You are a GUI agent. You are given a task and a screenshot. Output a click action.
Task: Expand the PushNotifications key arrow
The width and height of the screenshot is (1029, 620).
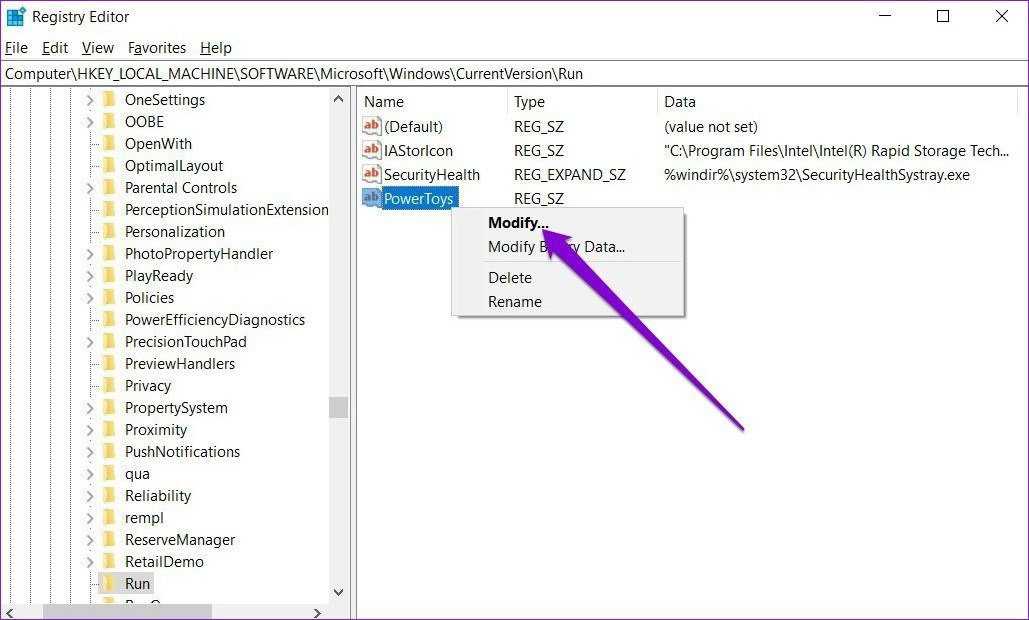[x=89, y=451]
